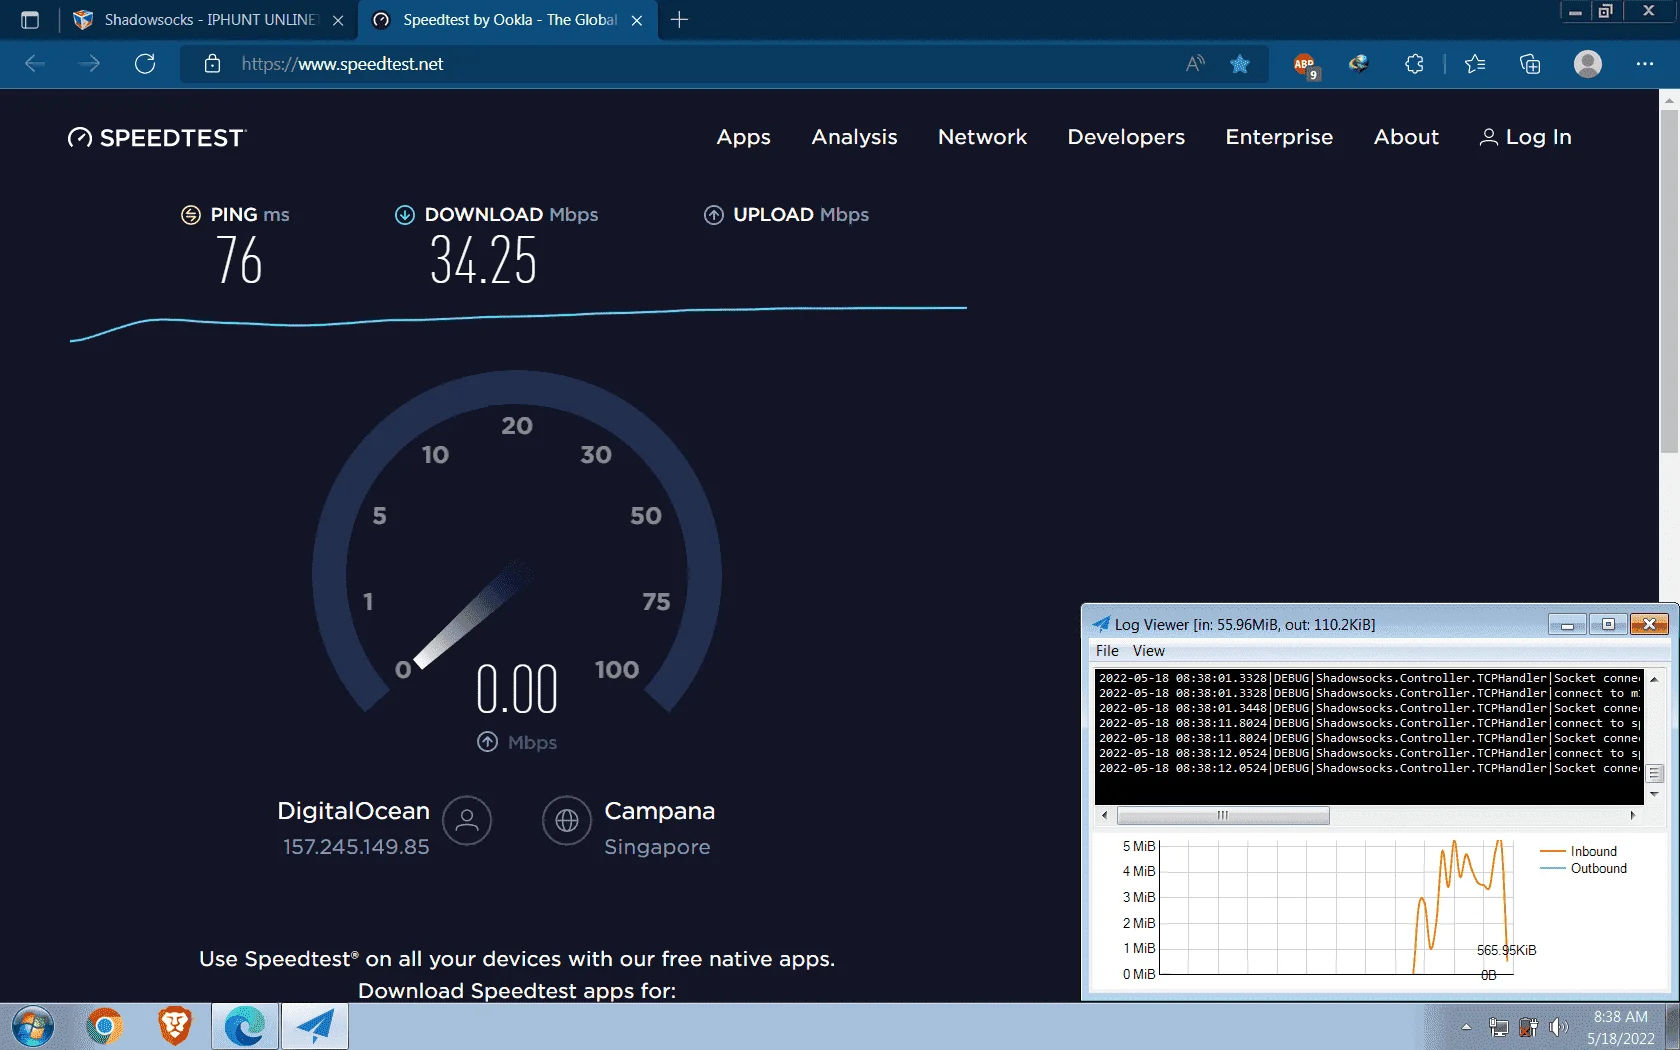Click the PING ms icon
This screenshot has height=1050, width=1680.
click(x=191, y=215)
